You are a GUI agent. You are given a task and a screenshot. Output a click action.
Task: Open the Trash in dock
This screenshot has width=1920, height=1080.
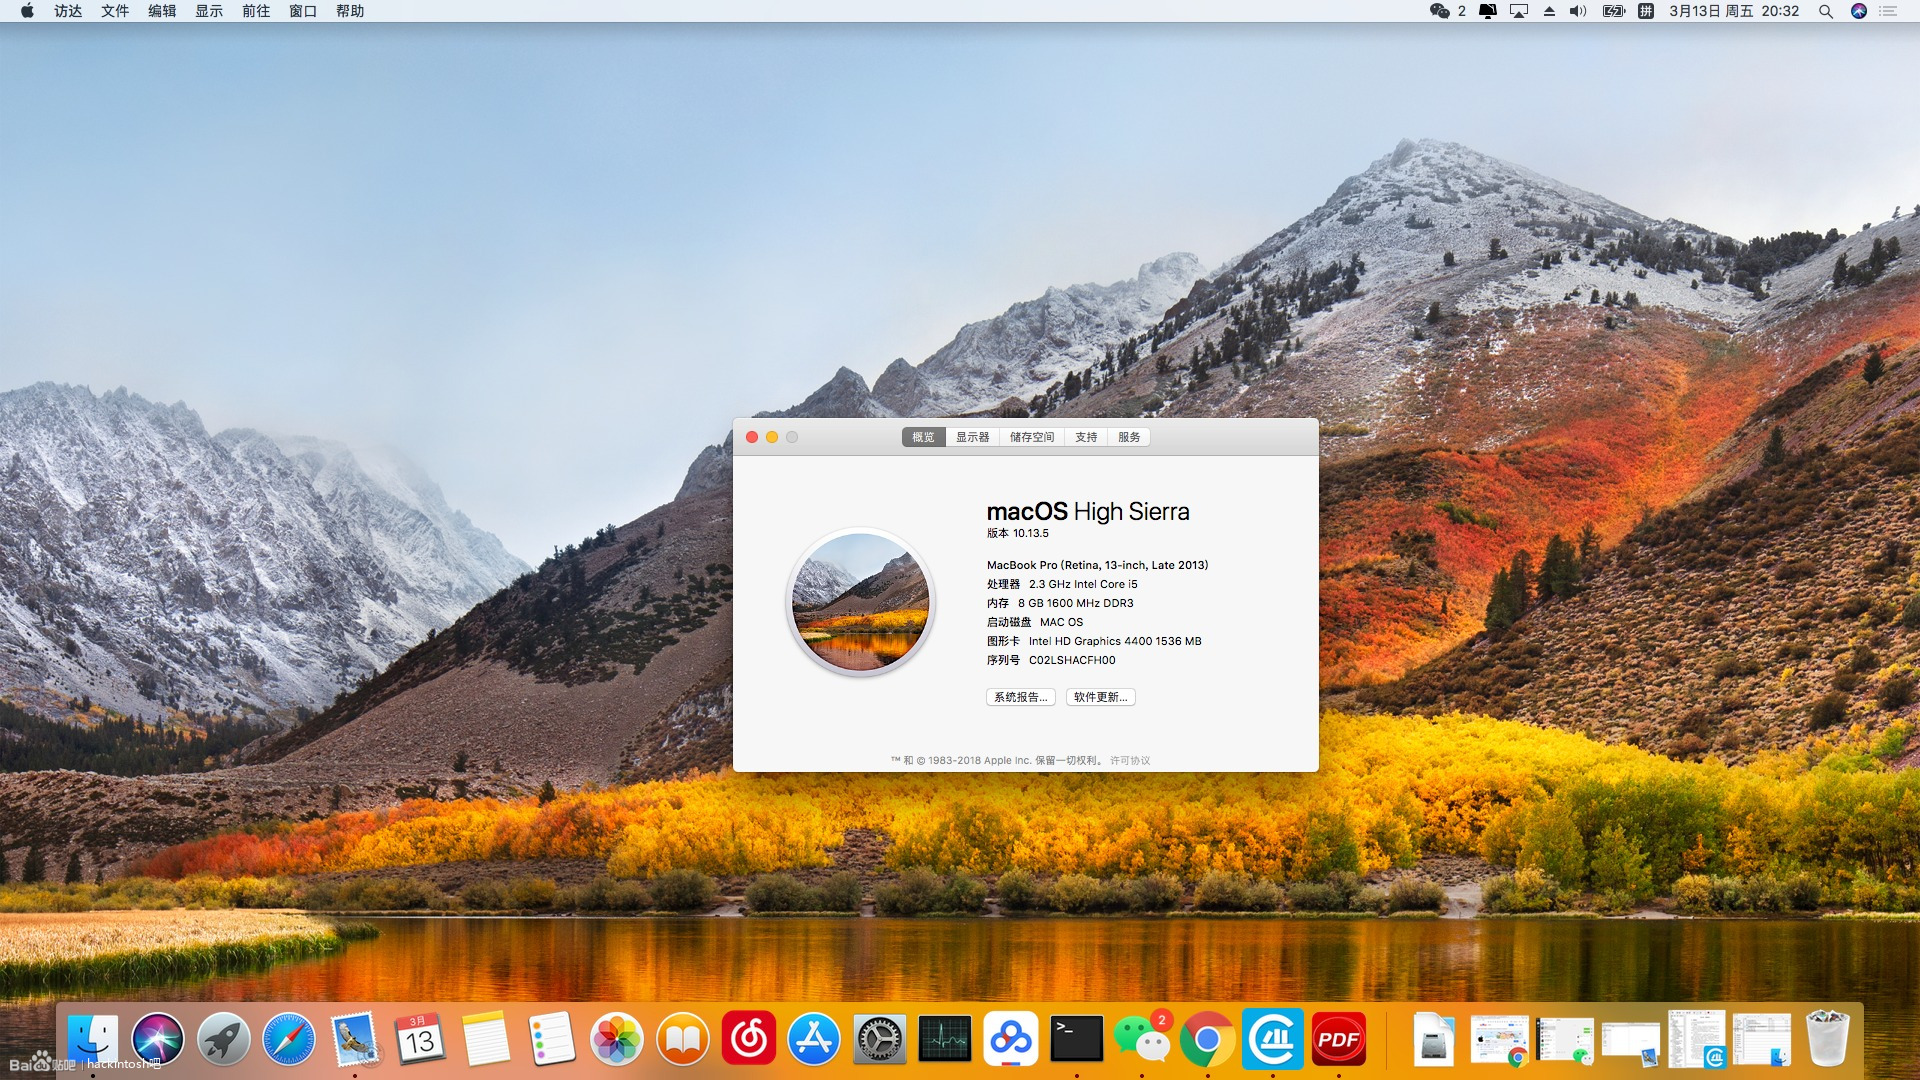(x=1827, y=1040)
